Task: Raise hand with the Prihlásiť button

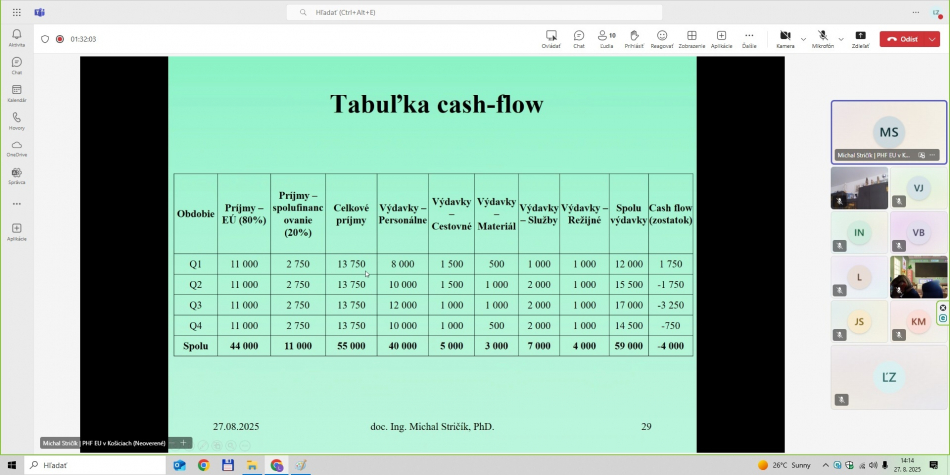Action: tap(634, 38)
